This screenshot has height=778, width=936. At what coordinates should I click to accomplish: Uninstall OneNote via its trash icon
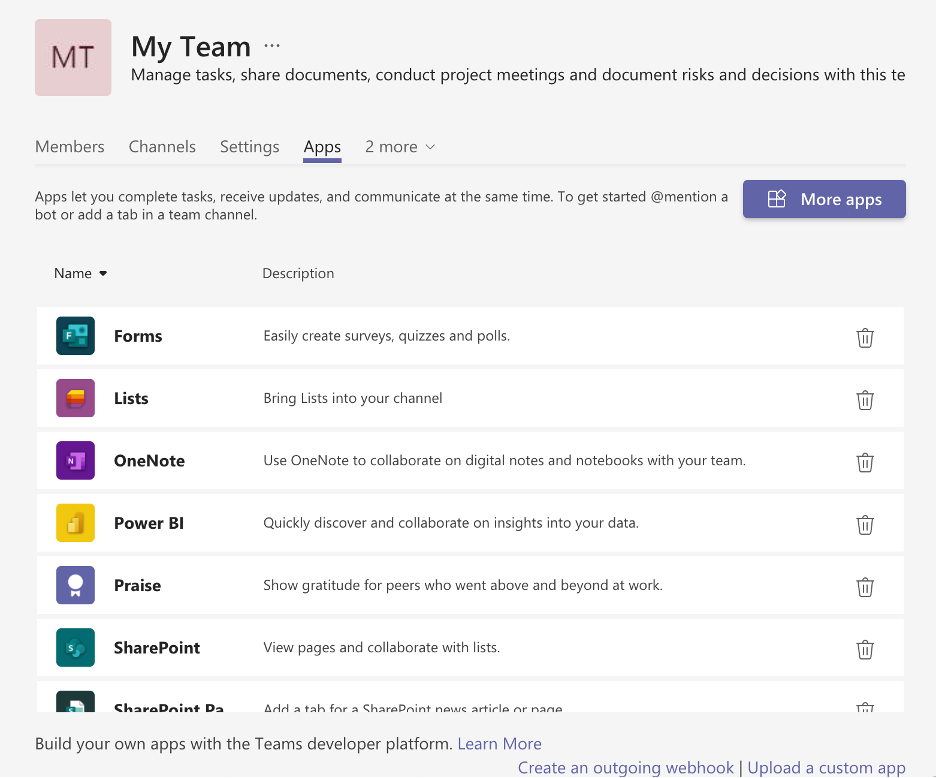point(865,462)
